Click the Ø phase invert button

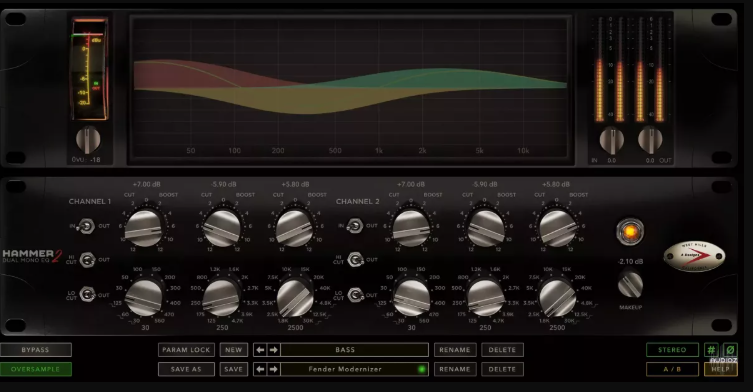pos(730,350)
